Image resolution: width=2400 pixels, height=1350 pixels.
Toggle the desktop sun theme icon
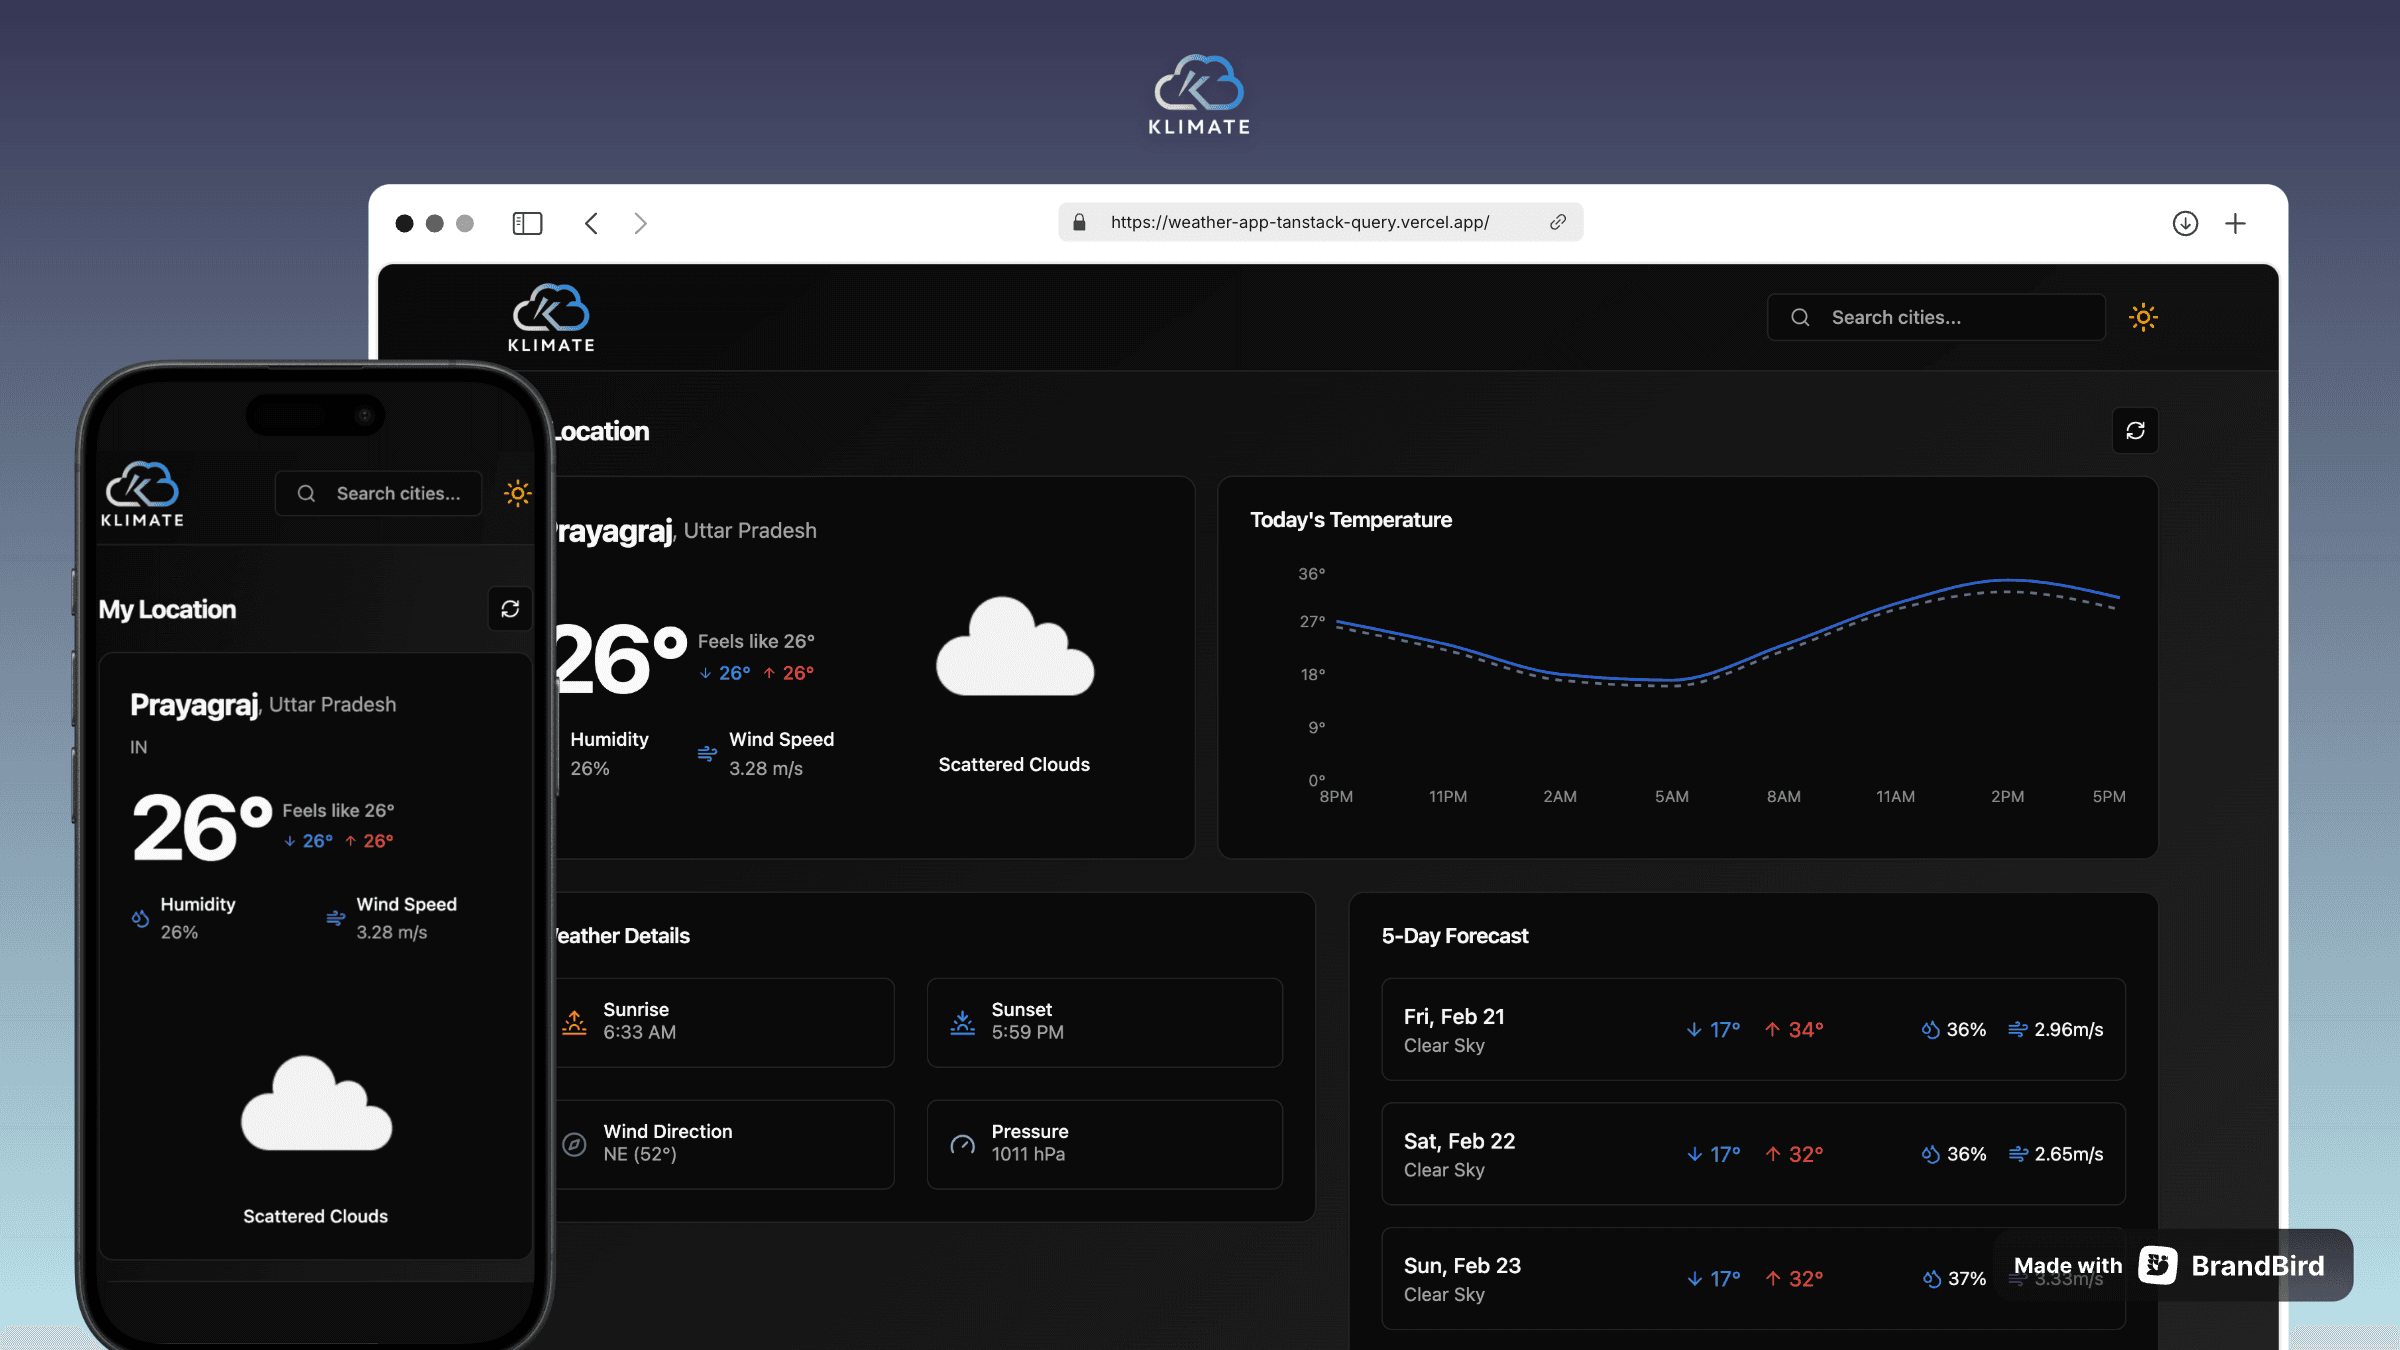tap(2143, 317)
